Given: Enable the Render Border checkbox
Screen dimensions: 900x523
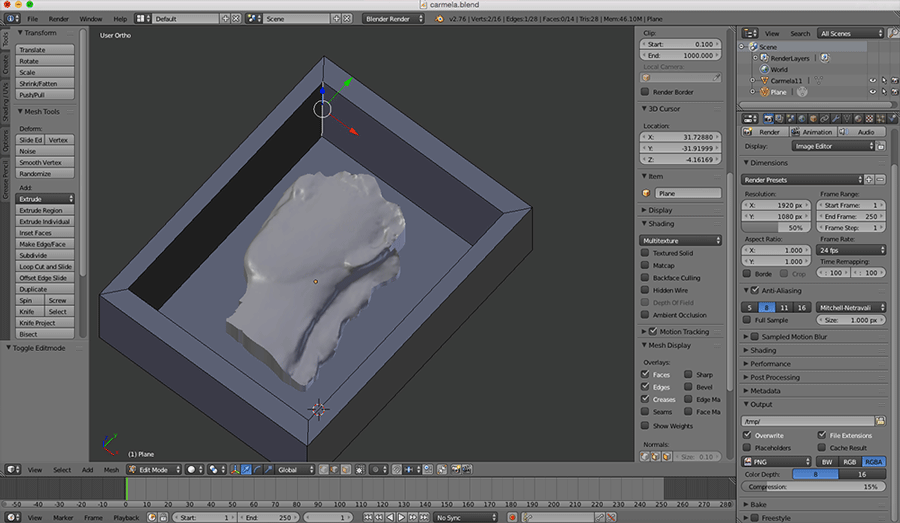Looking at the screenshot, I should click(x=645, y=92).
